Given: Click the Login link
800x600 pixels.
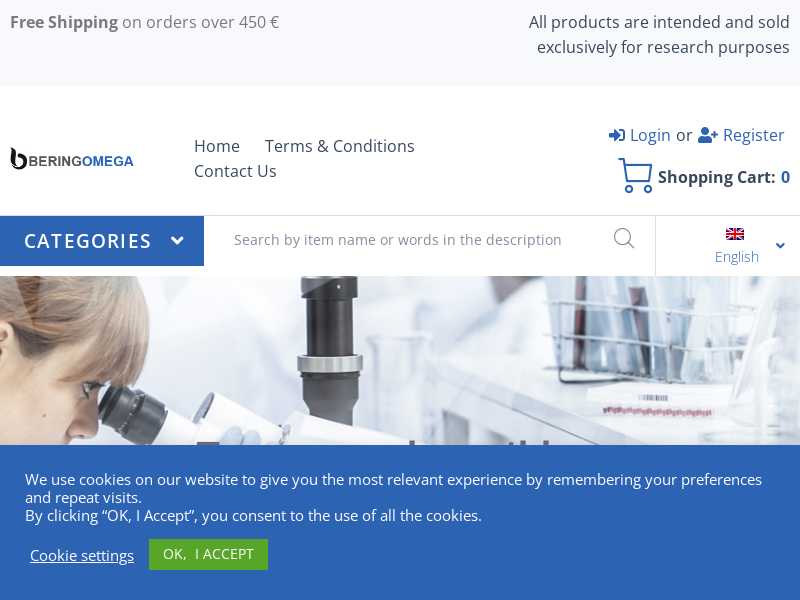Looking at the screenshot, I should point(650,135).
